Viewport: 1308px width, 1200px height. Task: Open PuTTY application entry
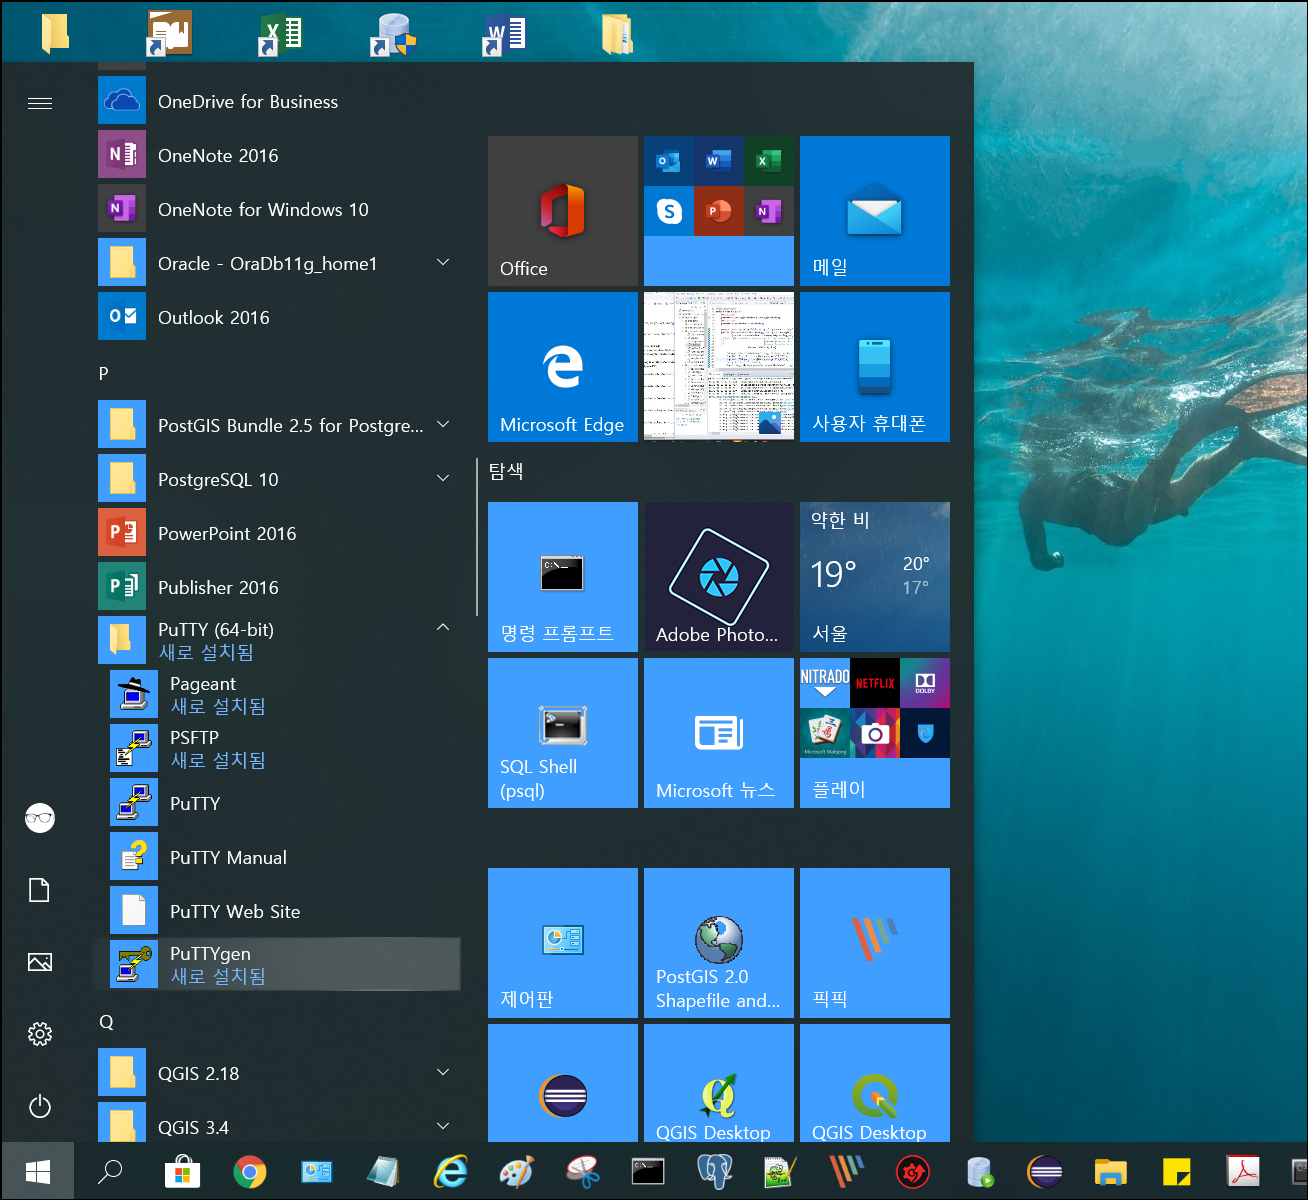pyautogui.click(x=278, y=803)
